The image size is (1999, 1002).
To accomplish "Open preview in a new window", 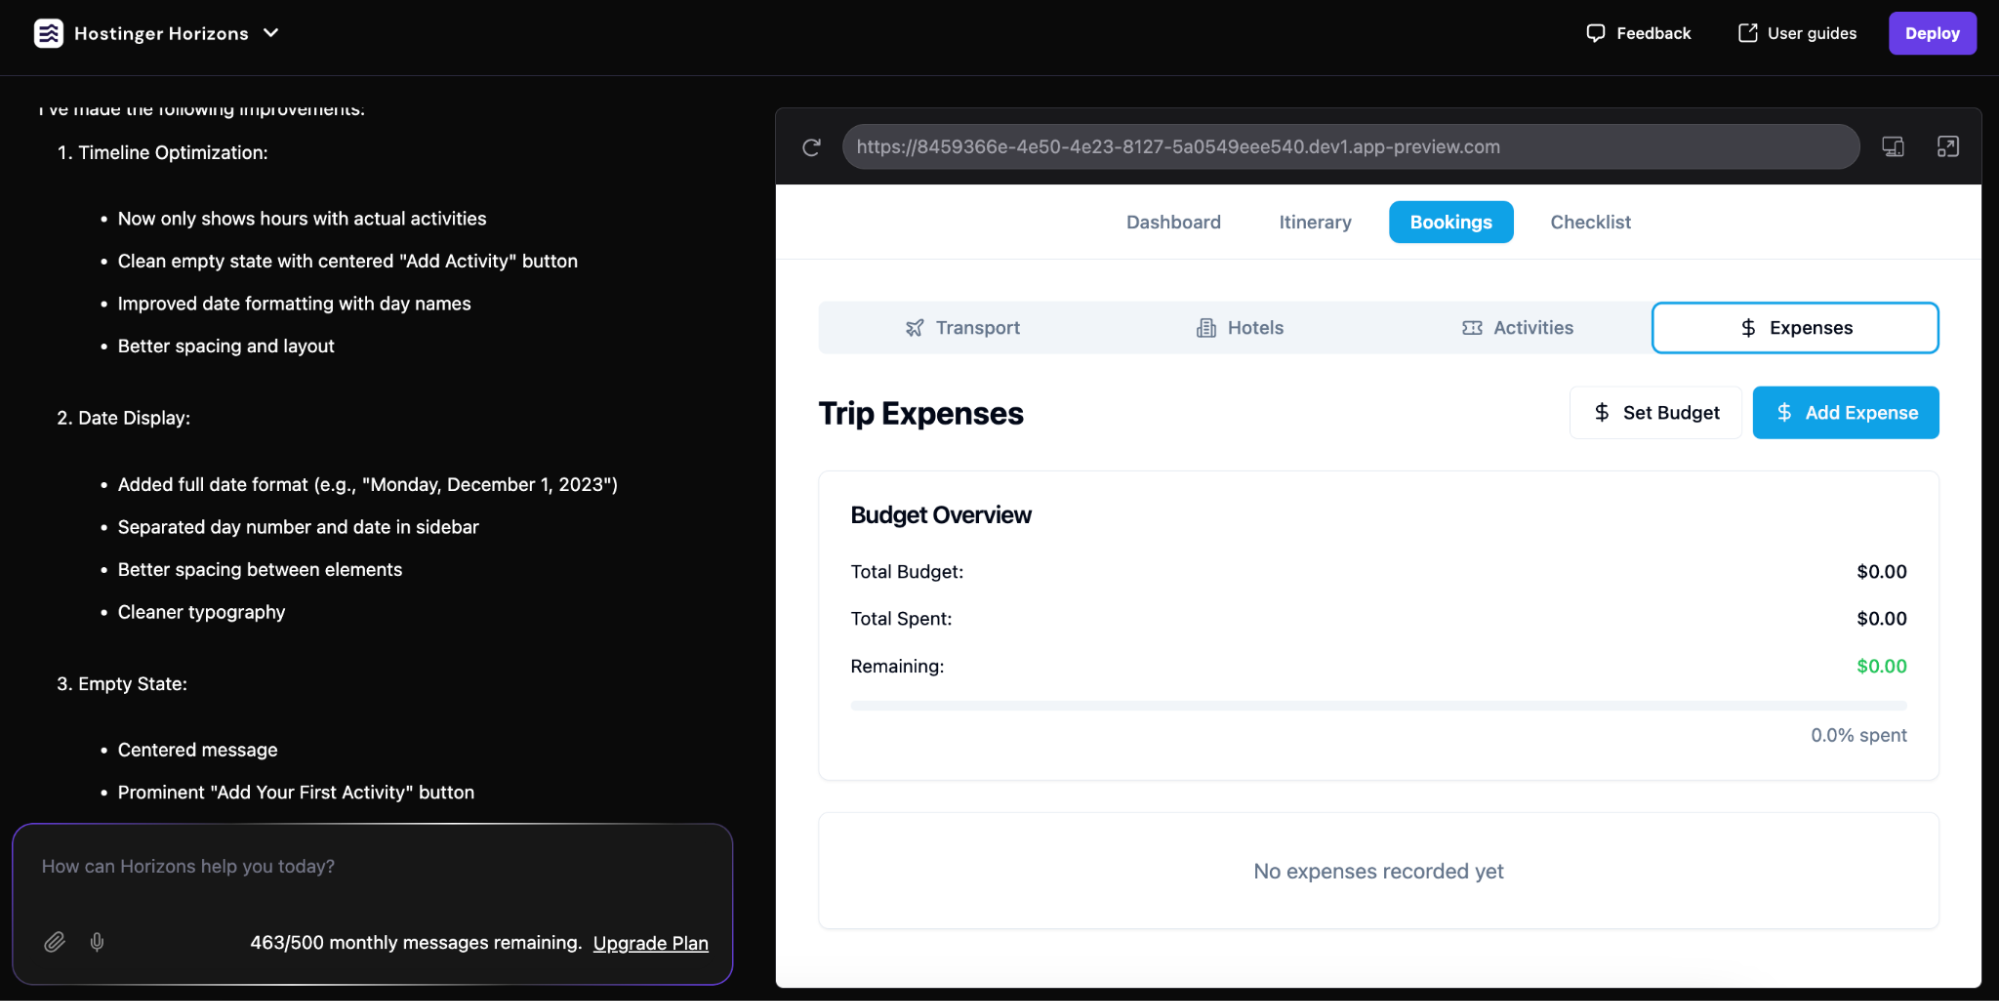I will (x=1949, y=146).
